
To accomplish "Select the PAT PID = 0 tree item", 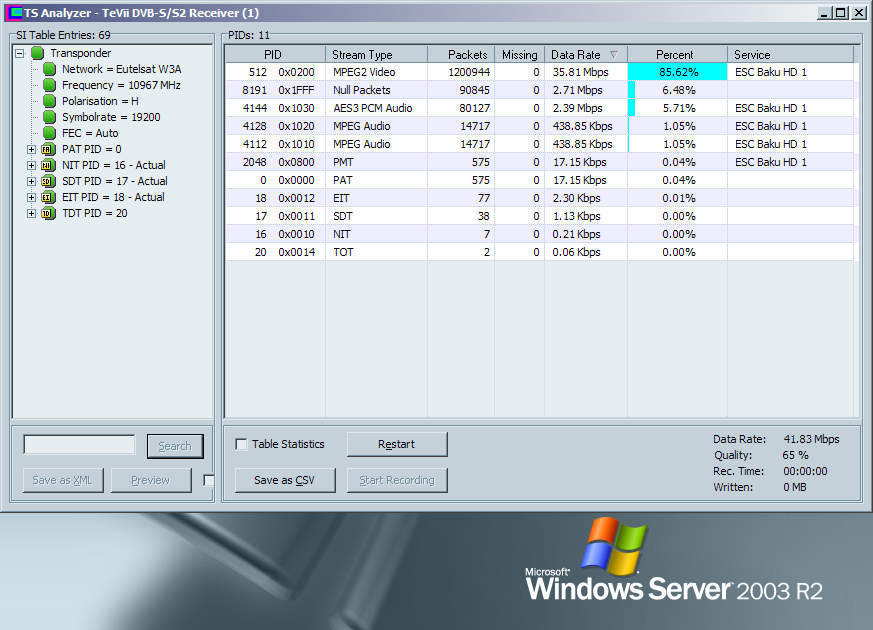I will click(x=91, y=149).
